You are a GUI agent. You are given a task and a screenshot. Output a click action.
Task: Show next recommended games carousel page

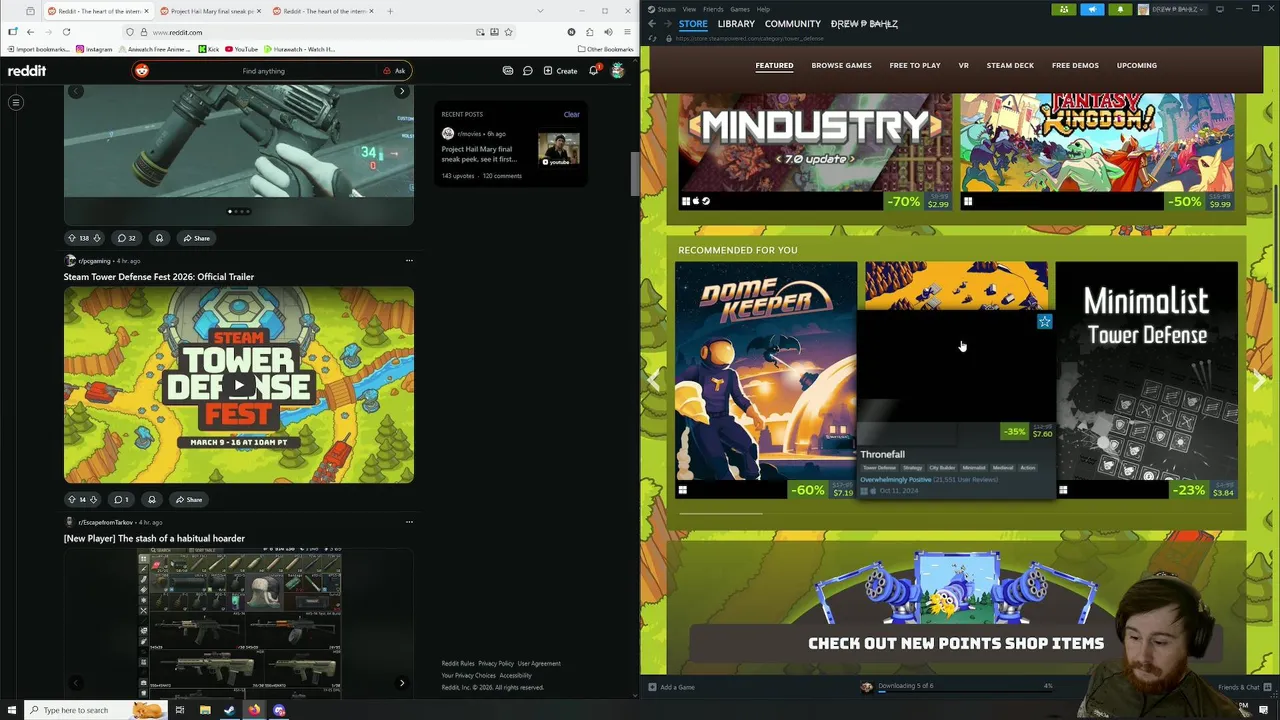[x=1259, y=380]
